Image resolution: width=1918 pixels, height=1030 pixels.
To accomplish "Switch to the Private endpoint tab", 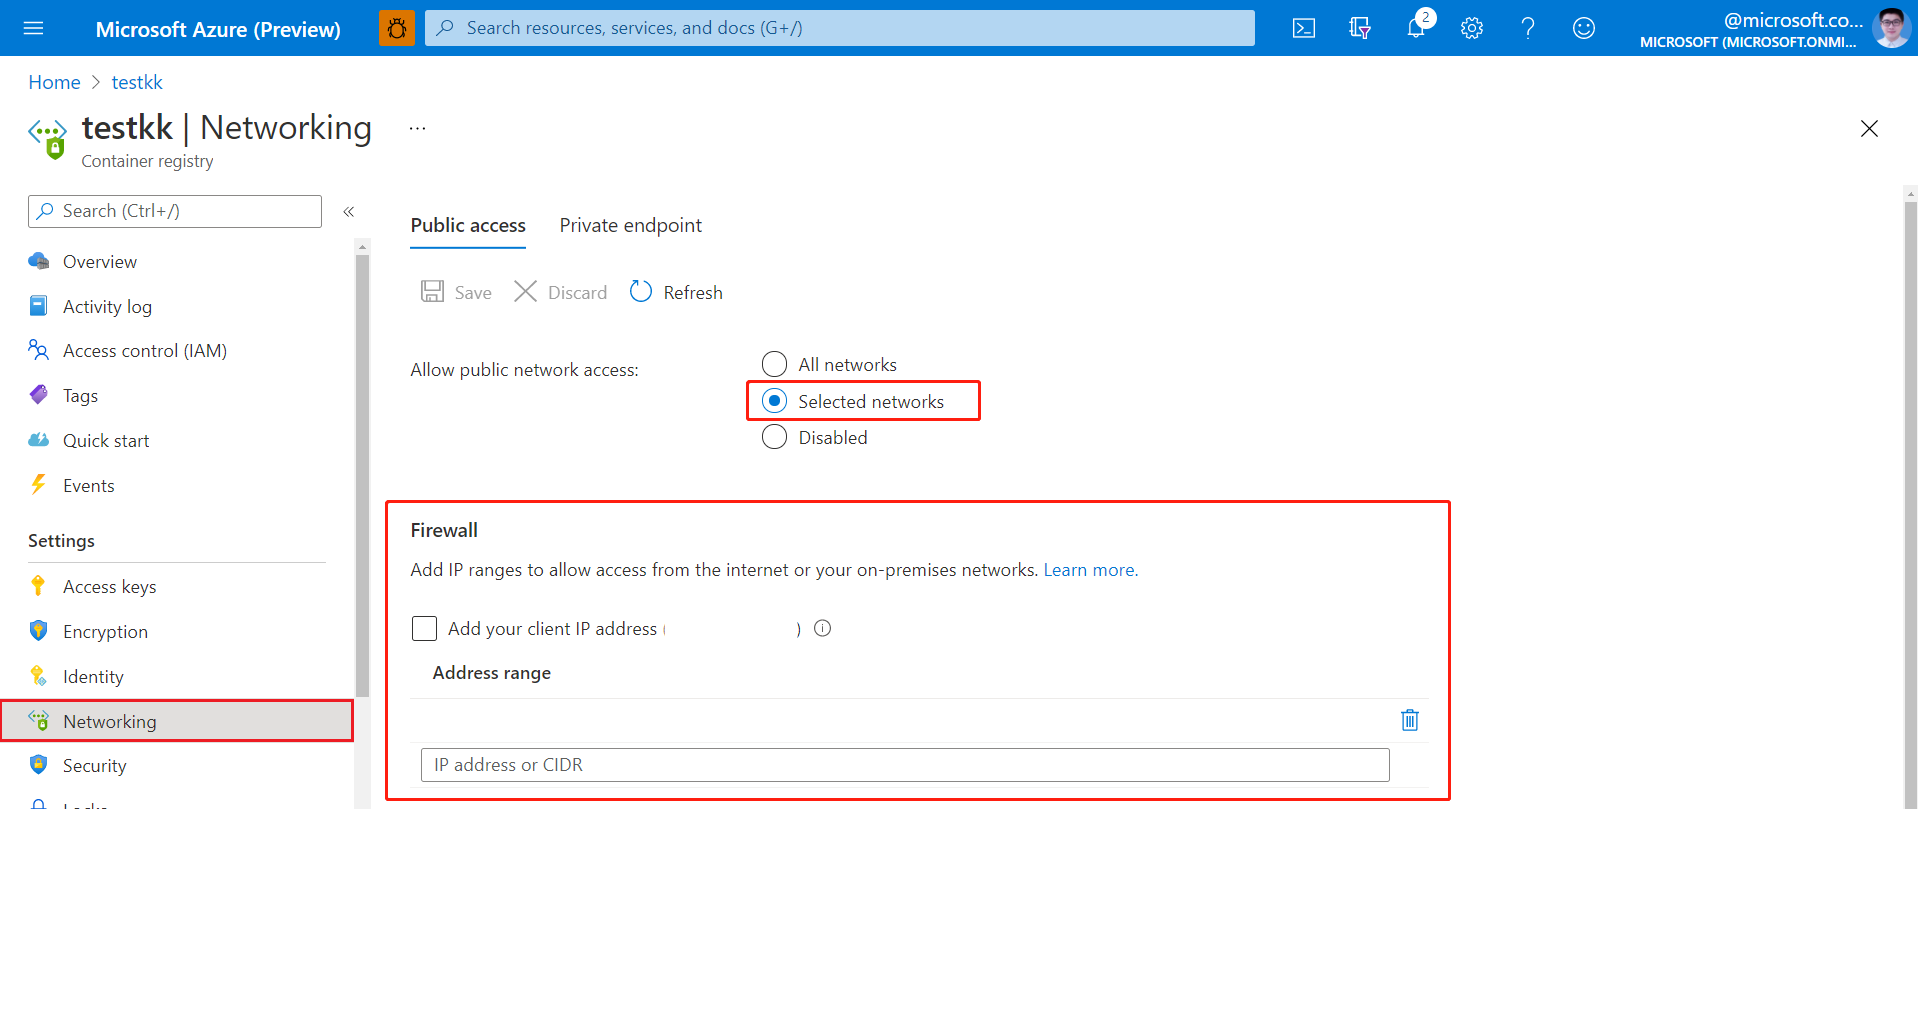I will 630,225.
